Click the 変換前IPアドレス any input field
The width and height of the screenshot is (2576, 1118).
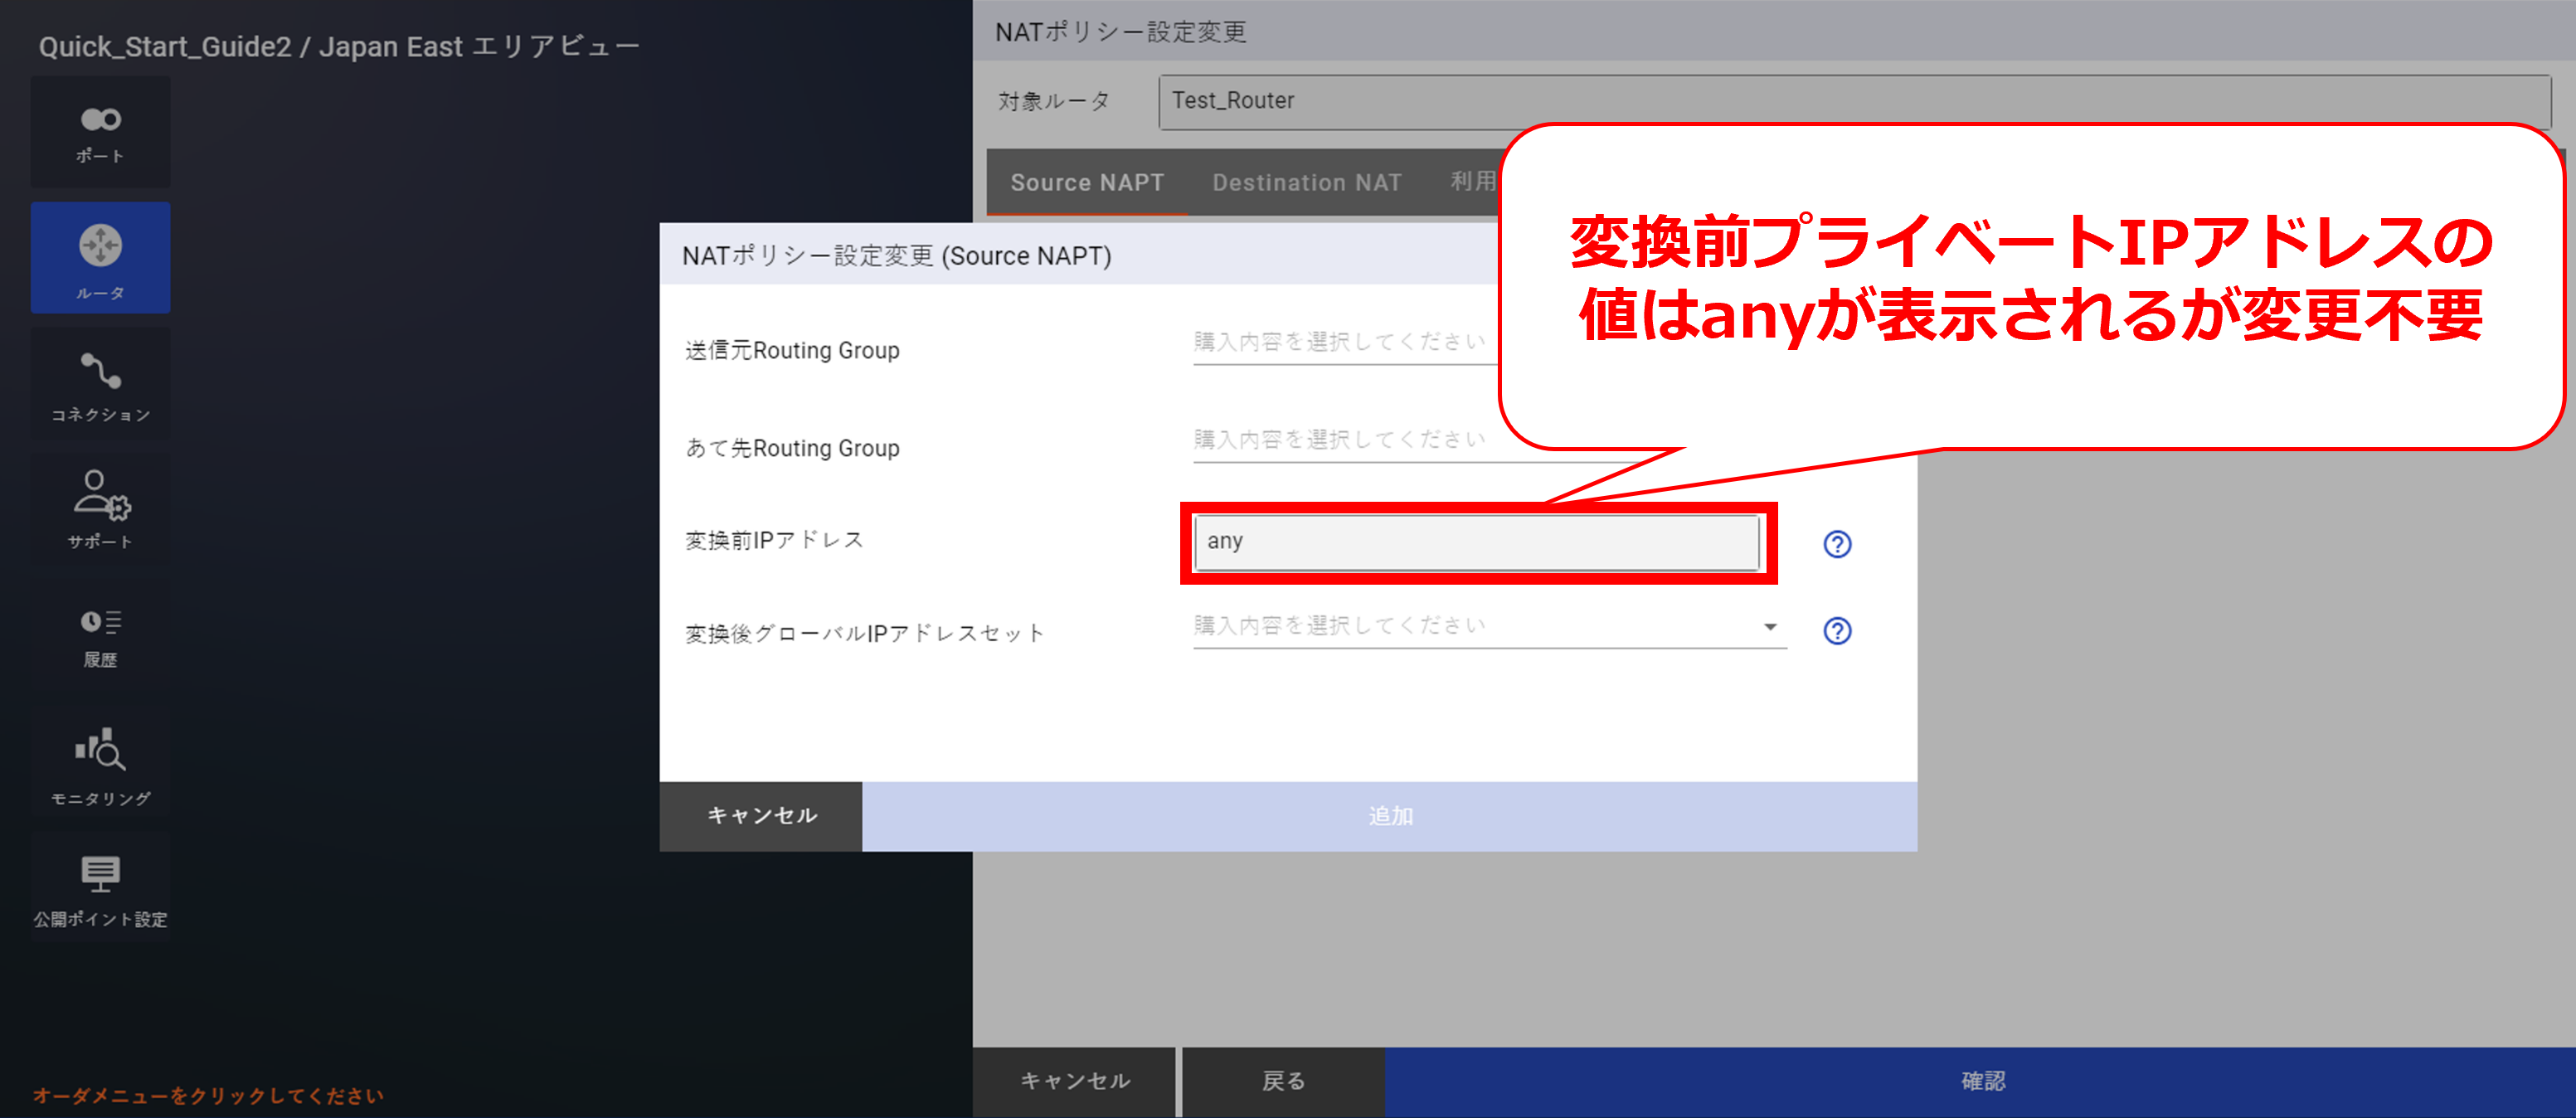1476,542
